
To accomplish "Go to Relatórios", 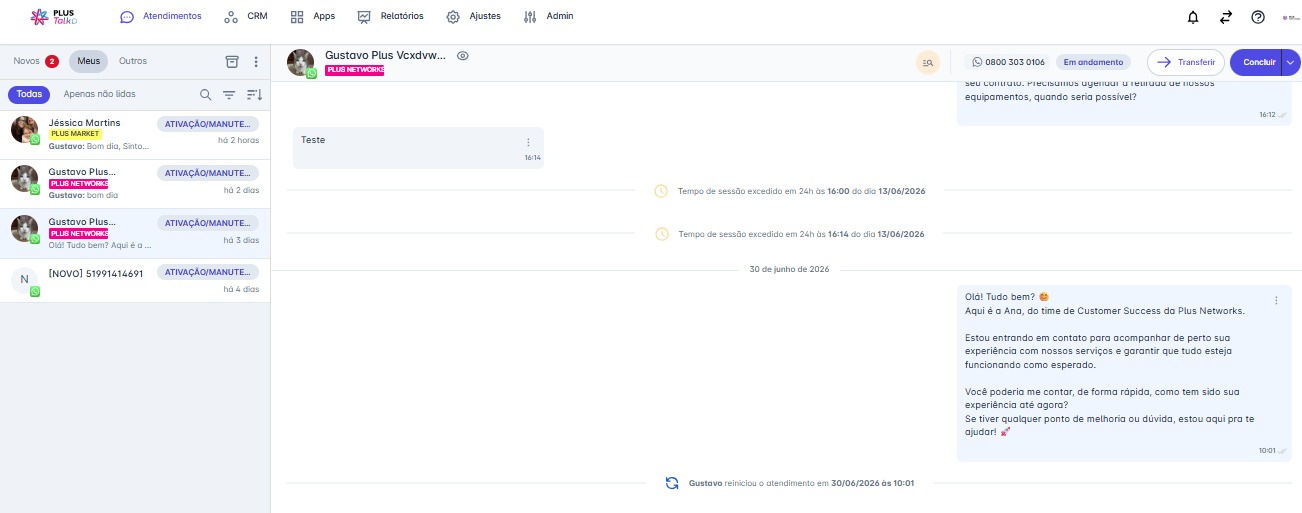I will [390, 17].
